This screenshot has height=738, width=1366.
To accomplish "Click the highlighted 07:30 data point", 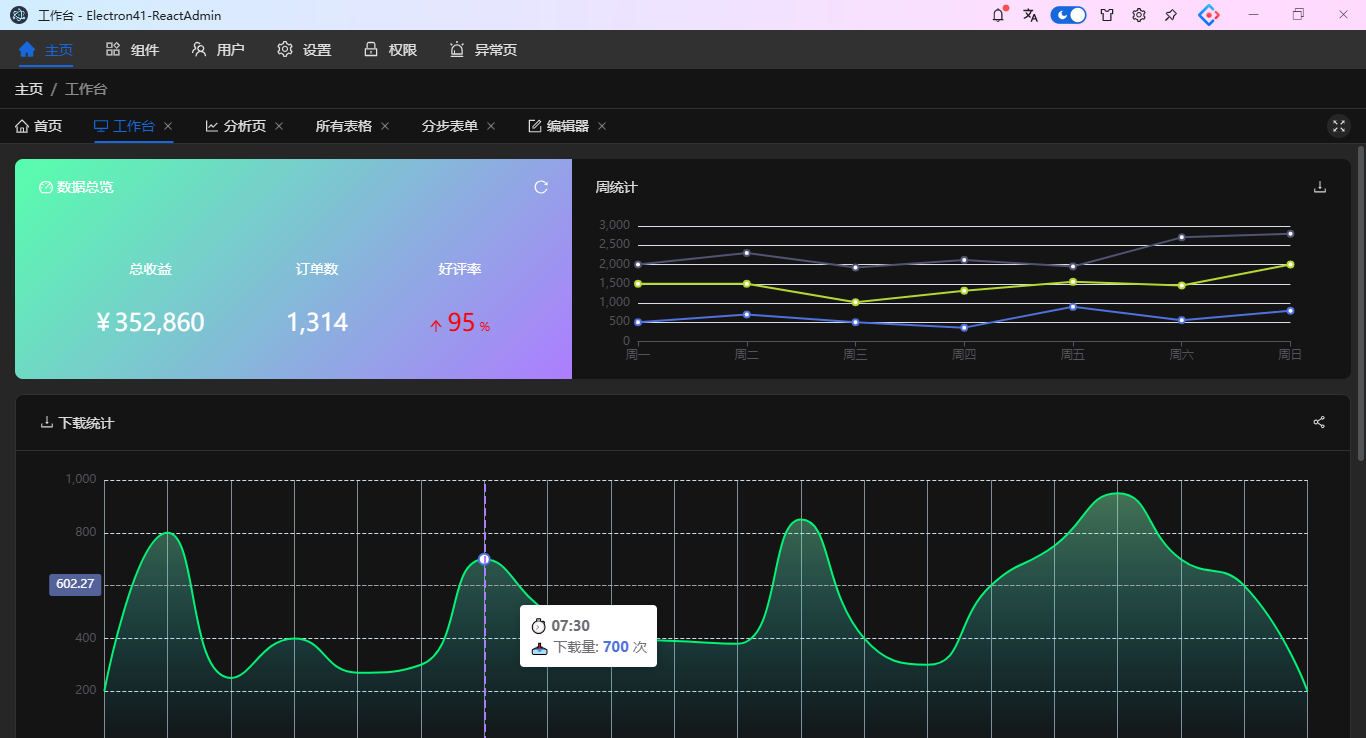I will point(484,559).
